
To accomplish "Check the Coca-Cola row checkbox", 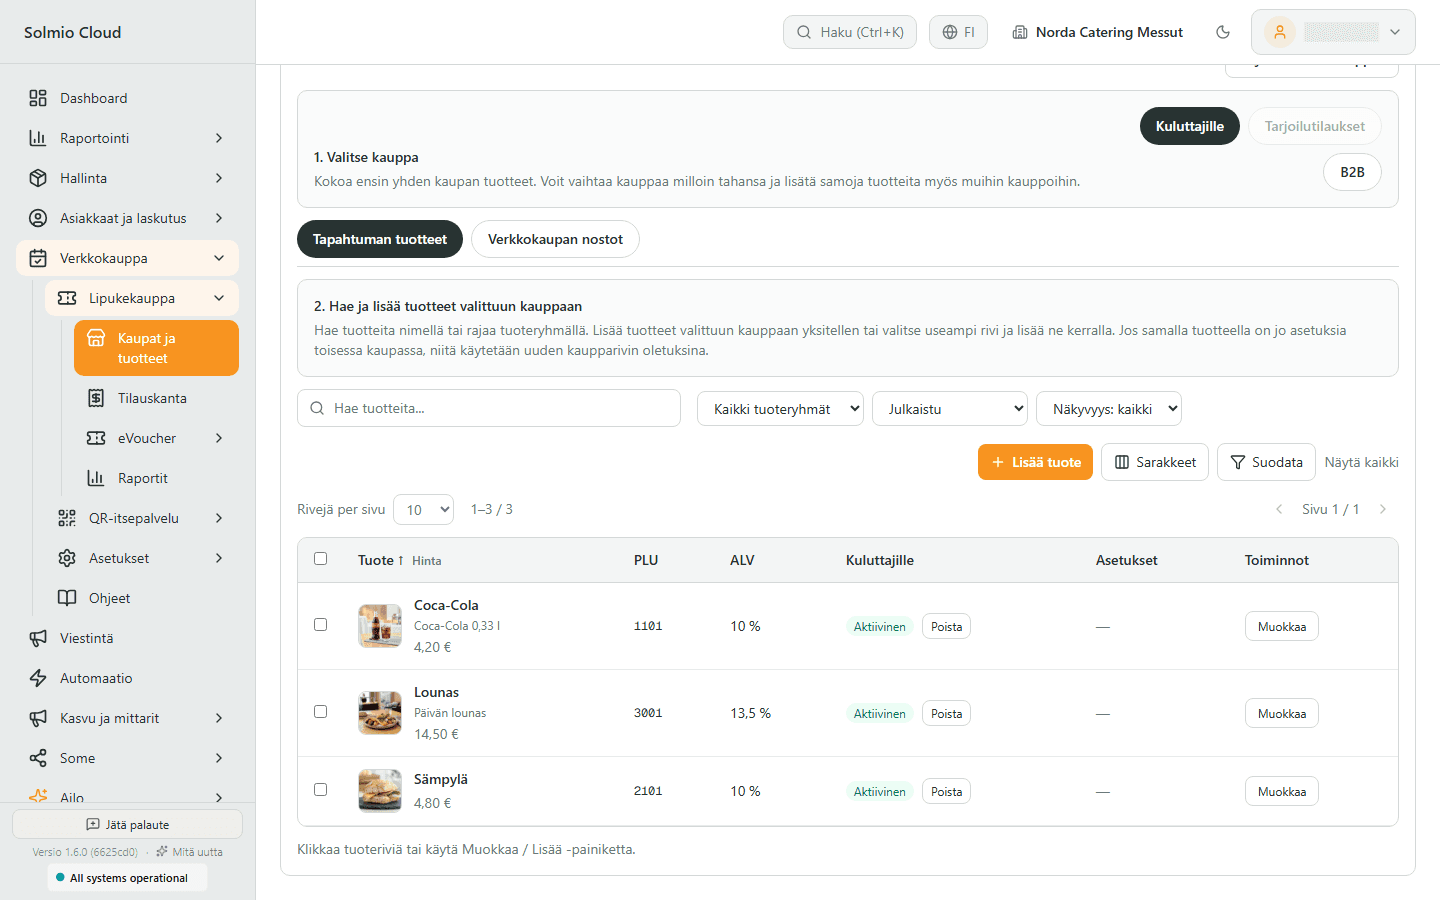I will click(x=321, y=625).
